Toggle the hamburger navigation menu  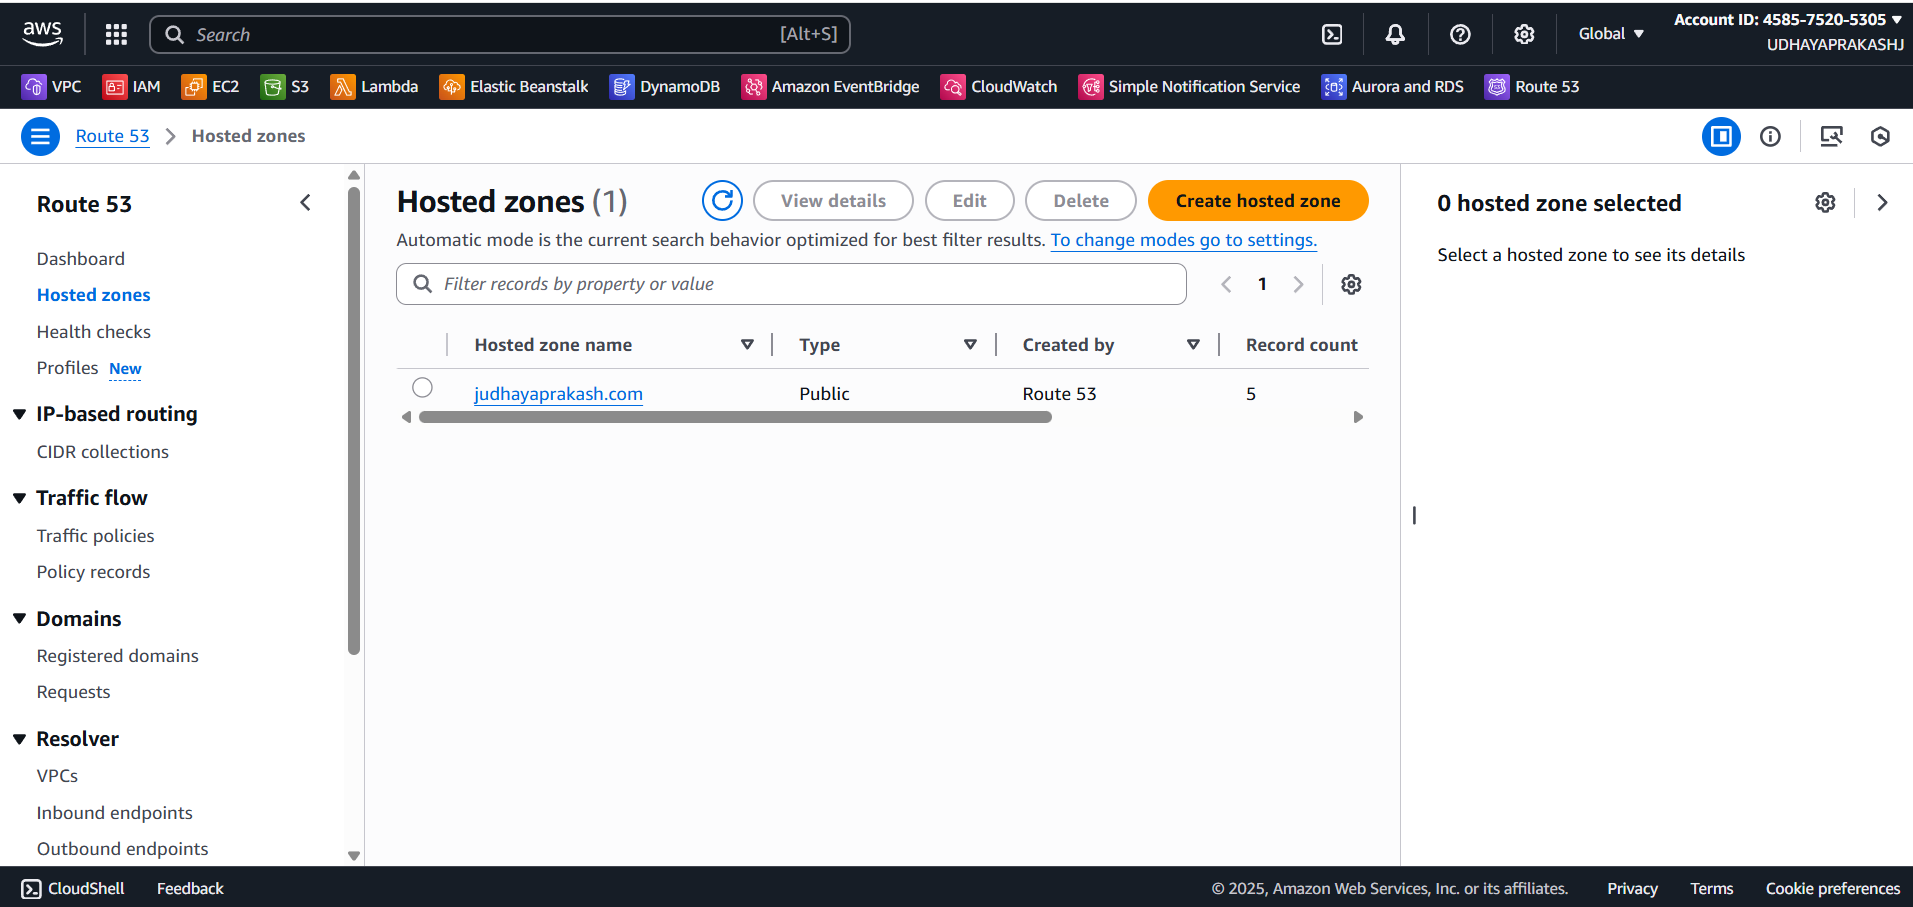pyautogui.click(x=40, y=136)
